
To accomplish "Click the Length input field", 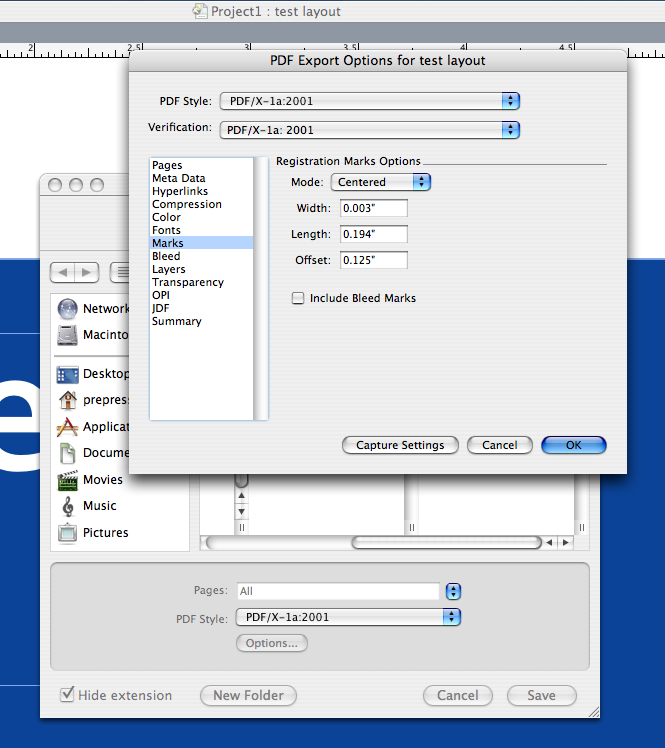I will (374, 234).
